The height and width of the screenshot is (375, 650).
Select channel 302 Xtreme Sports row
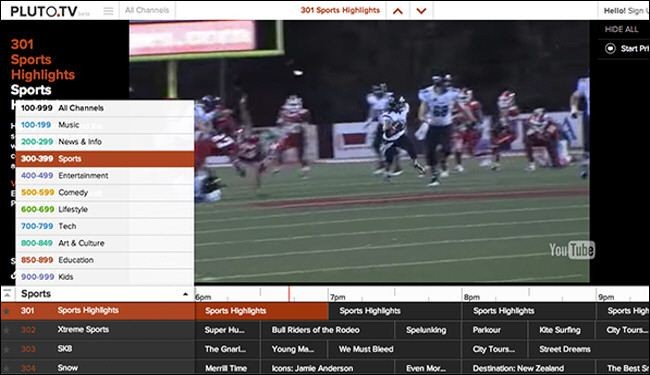(98, 330)
